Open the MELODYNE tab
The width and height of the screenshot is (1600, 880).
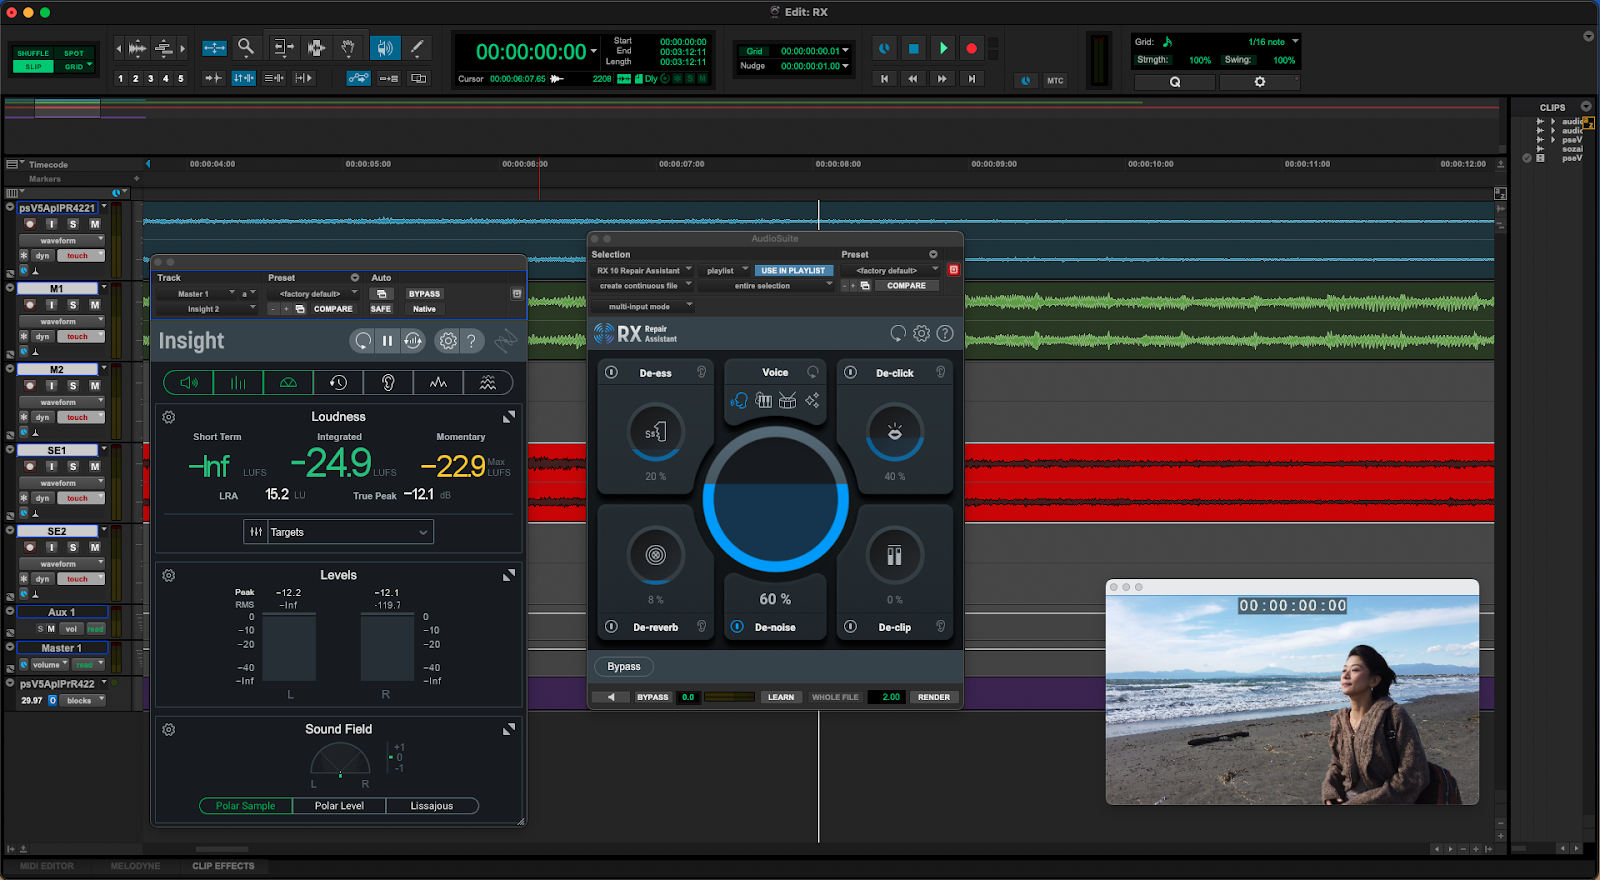point(135,866)
